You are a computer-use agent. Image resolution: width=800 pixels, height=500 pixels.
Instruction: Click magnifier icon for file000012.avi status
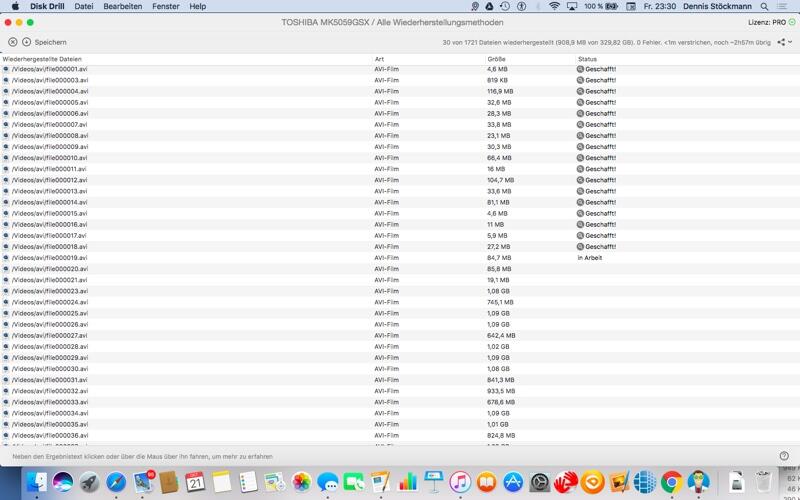coord(581,180)
